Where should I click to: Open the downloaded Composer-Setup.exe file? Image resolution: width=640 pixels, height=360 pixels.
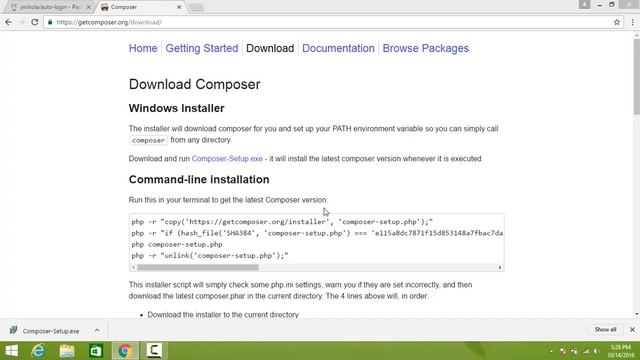(51, 331)
